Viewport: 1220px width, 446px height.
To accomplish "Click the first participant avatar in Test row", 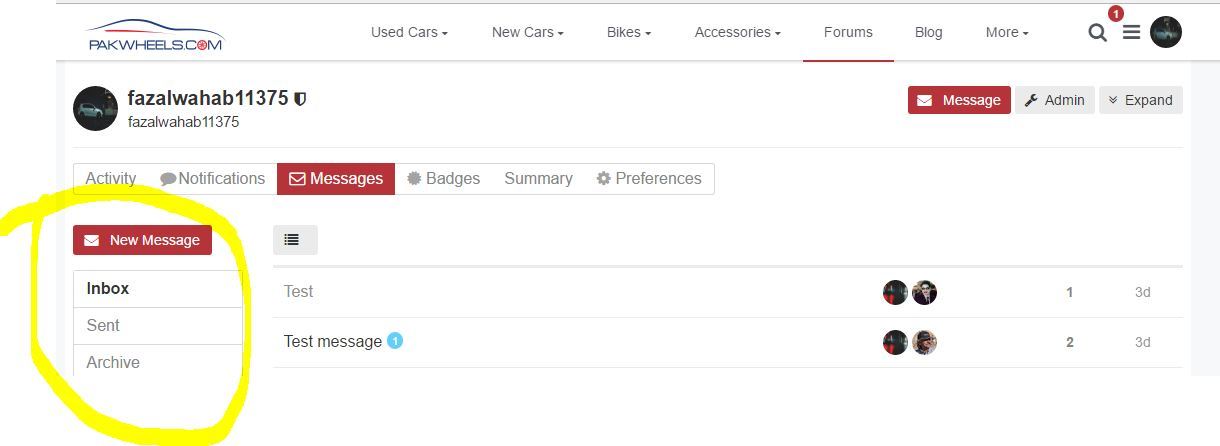I will [x=895, y=292].
